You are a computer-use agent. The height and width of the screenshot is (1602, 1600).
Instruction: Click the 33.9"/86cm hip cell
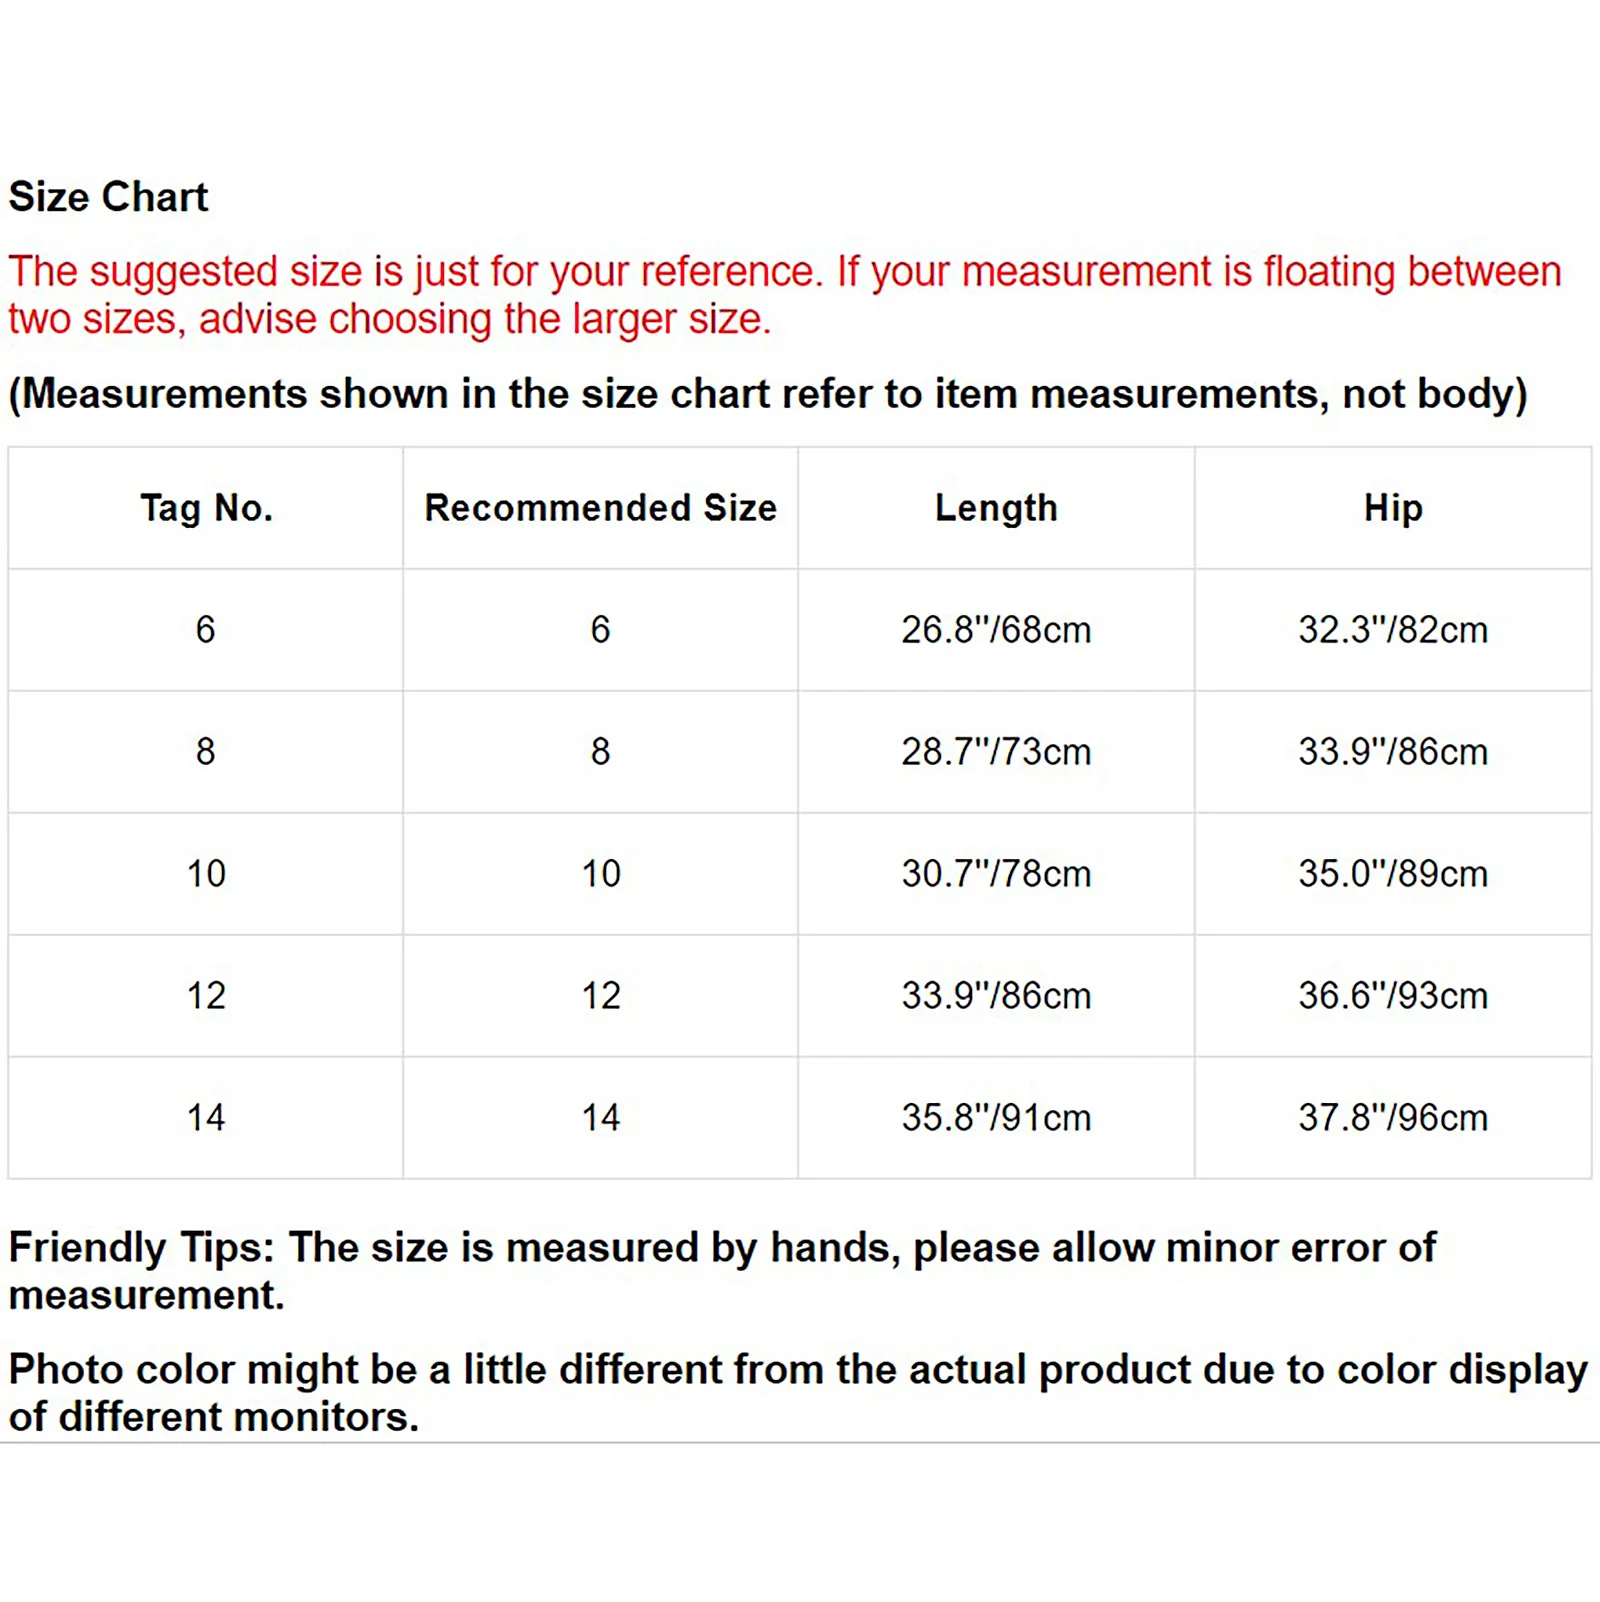coord(1393,752)
